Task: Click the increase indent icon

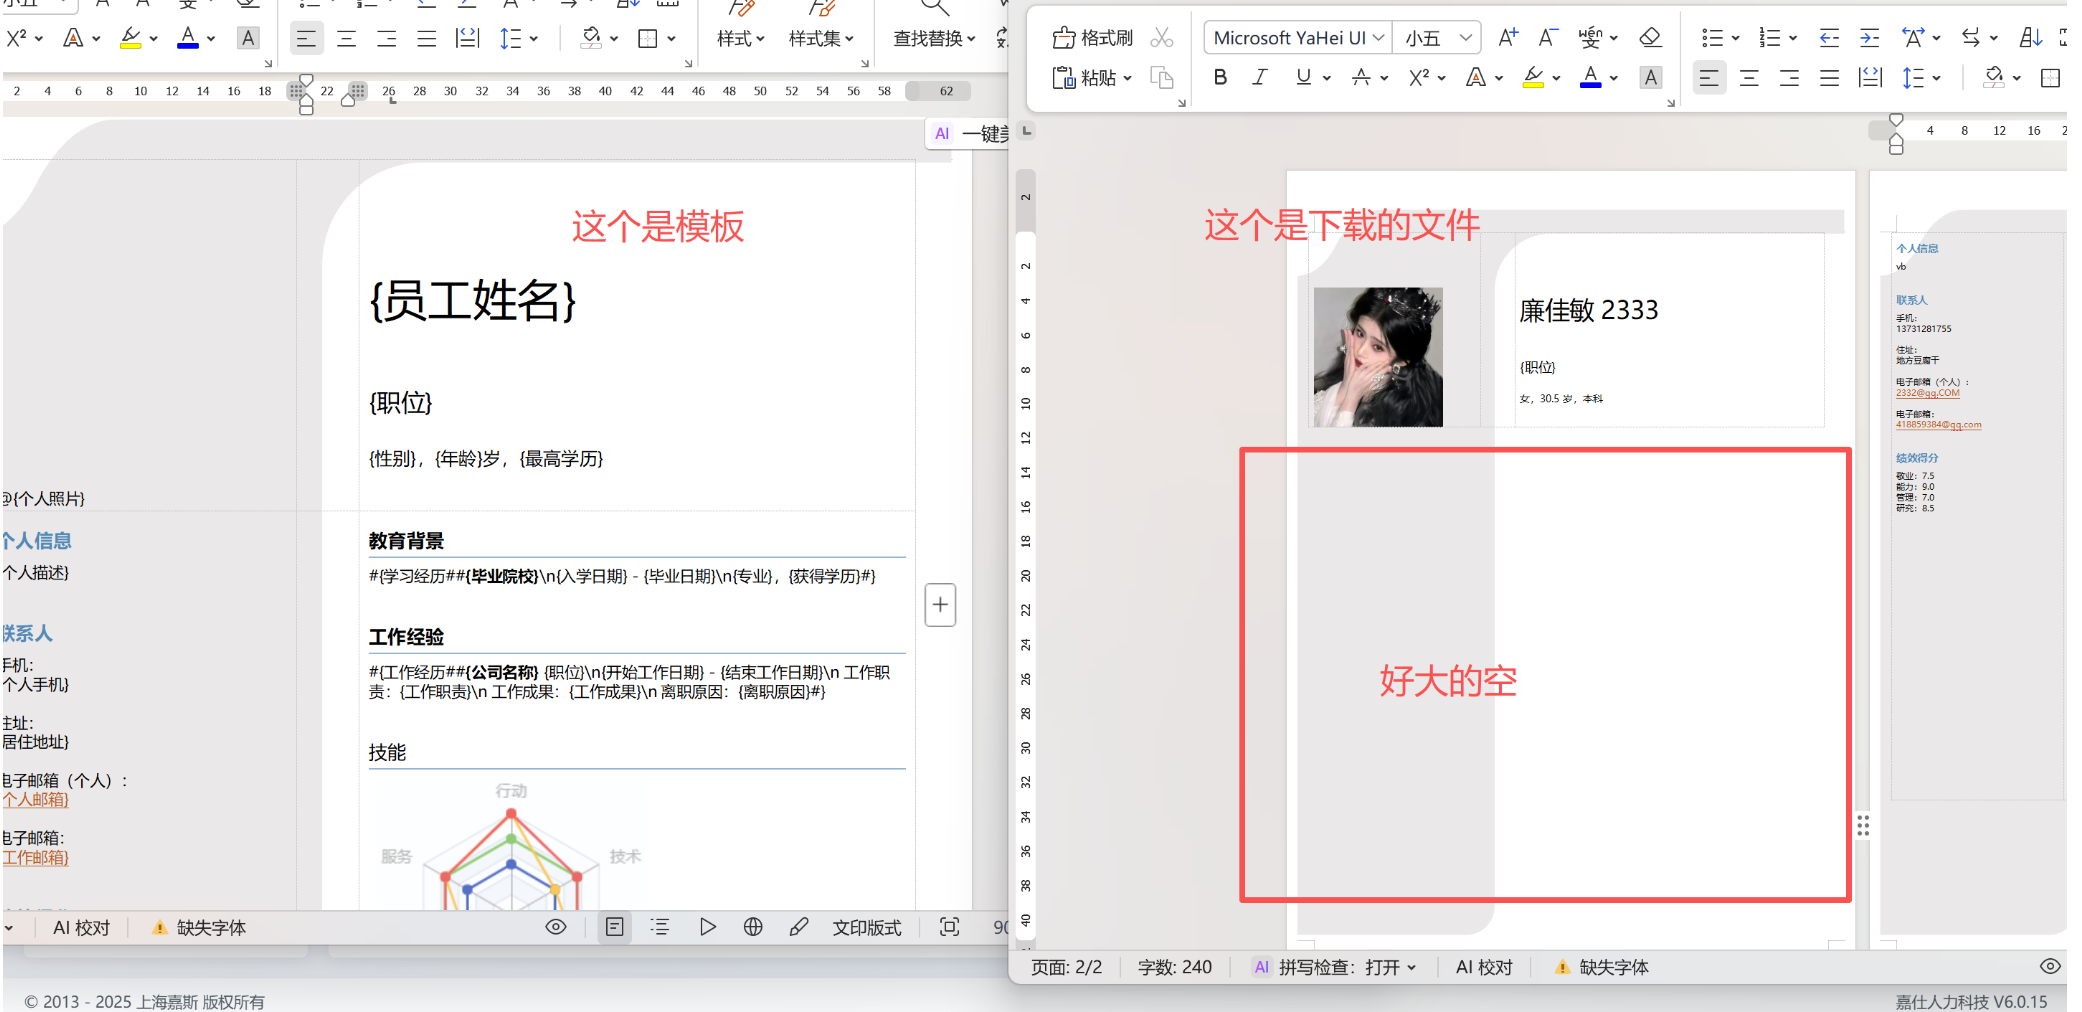Action: click(x=1869, y=38)
